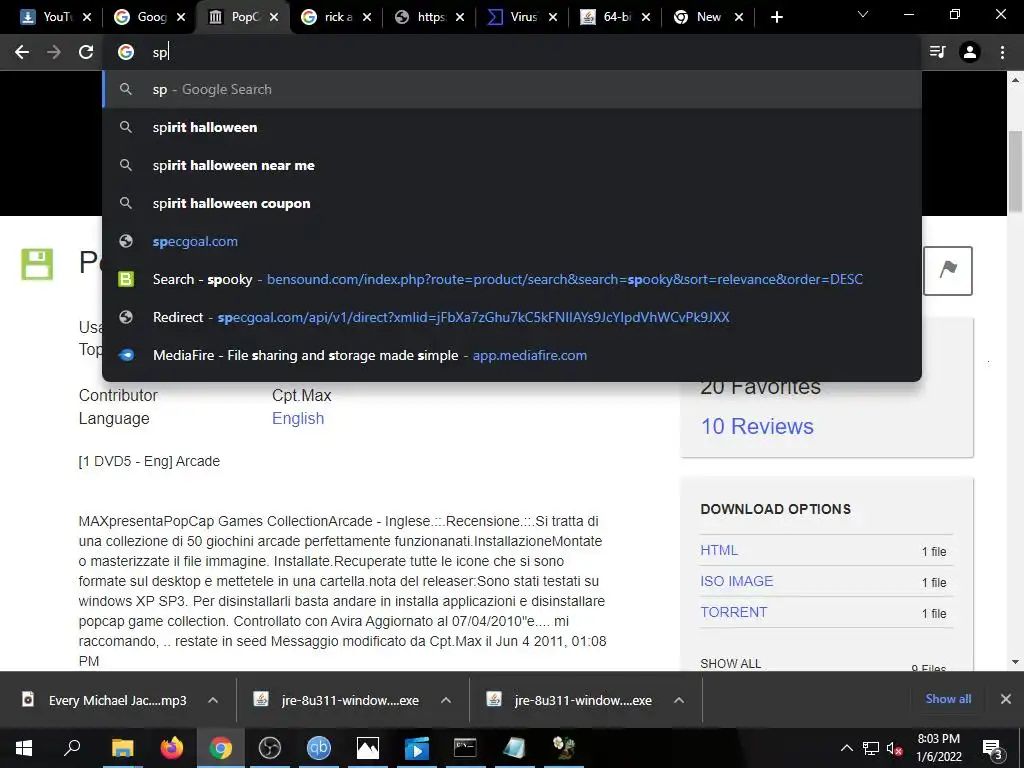Click the taskbar clock showing 8:03 PM
This screenshot has width=1024, height=768.
939,748
